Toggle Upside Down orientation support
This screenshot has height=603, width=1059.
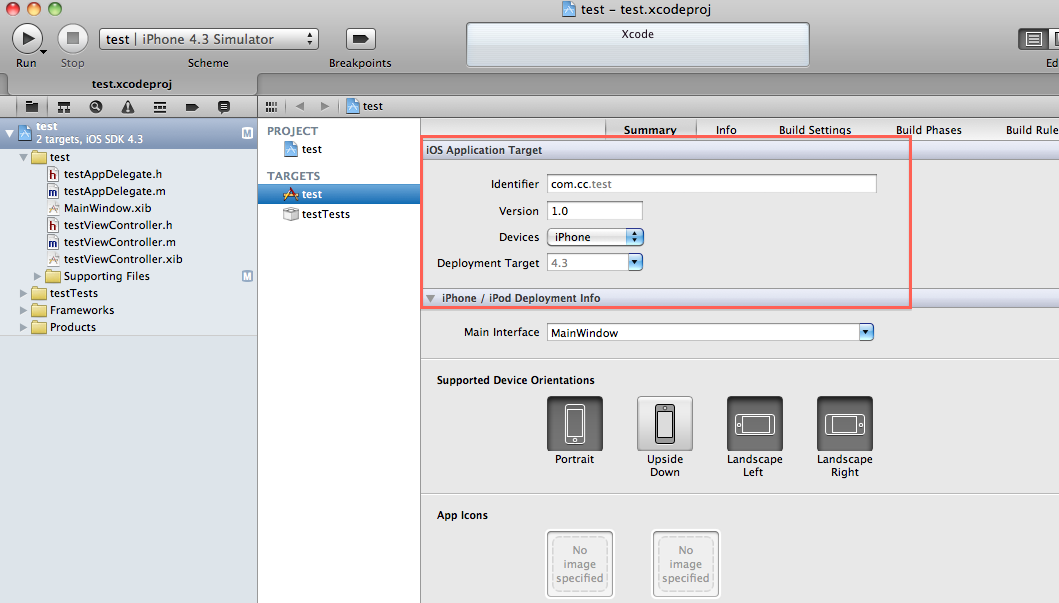click(x=665, y=423)
